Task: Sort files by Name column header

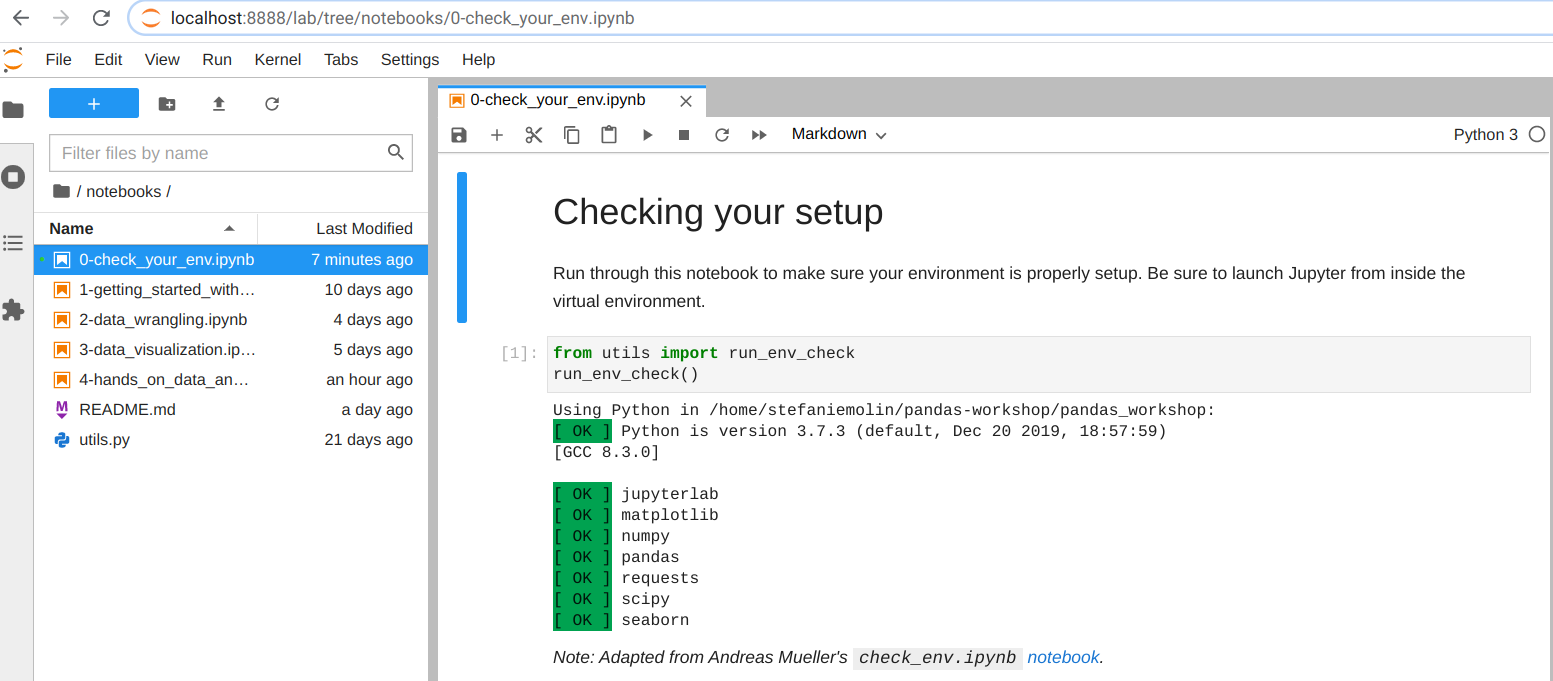Action: point(146,228)
